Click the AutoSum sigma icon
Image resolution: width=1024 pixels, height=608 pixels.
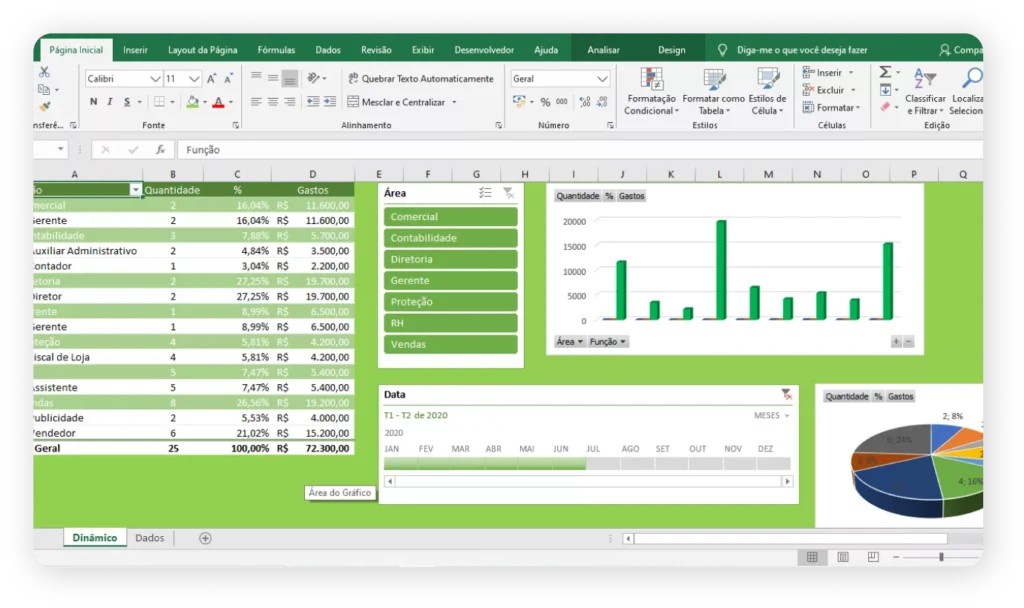point(885,73)
